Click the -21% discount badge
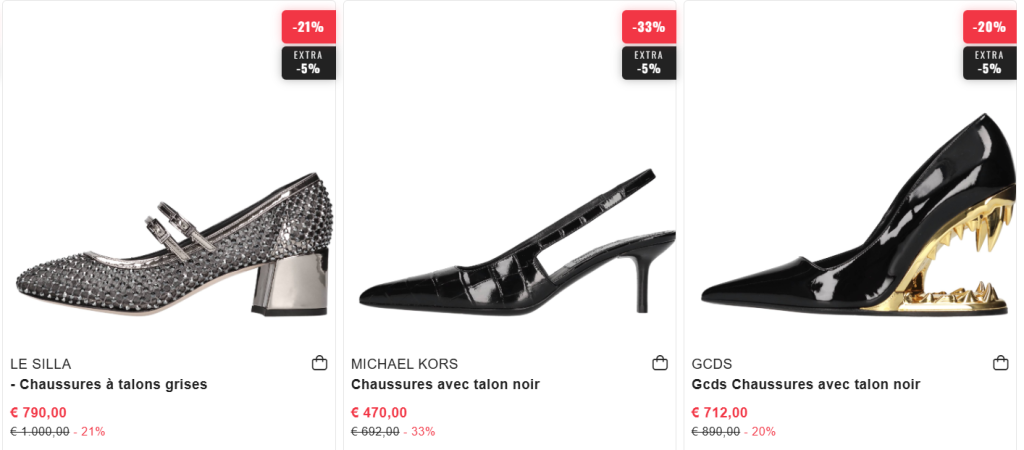The width and height of the screenshot is (1024, 450). point(308,27)
